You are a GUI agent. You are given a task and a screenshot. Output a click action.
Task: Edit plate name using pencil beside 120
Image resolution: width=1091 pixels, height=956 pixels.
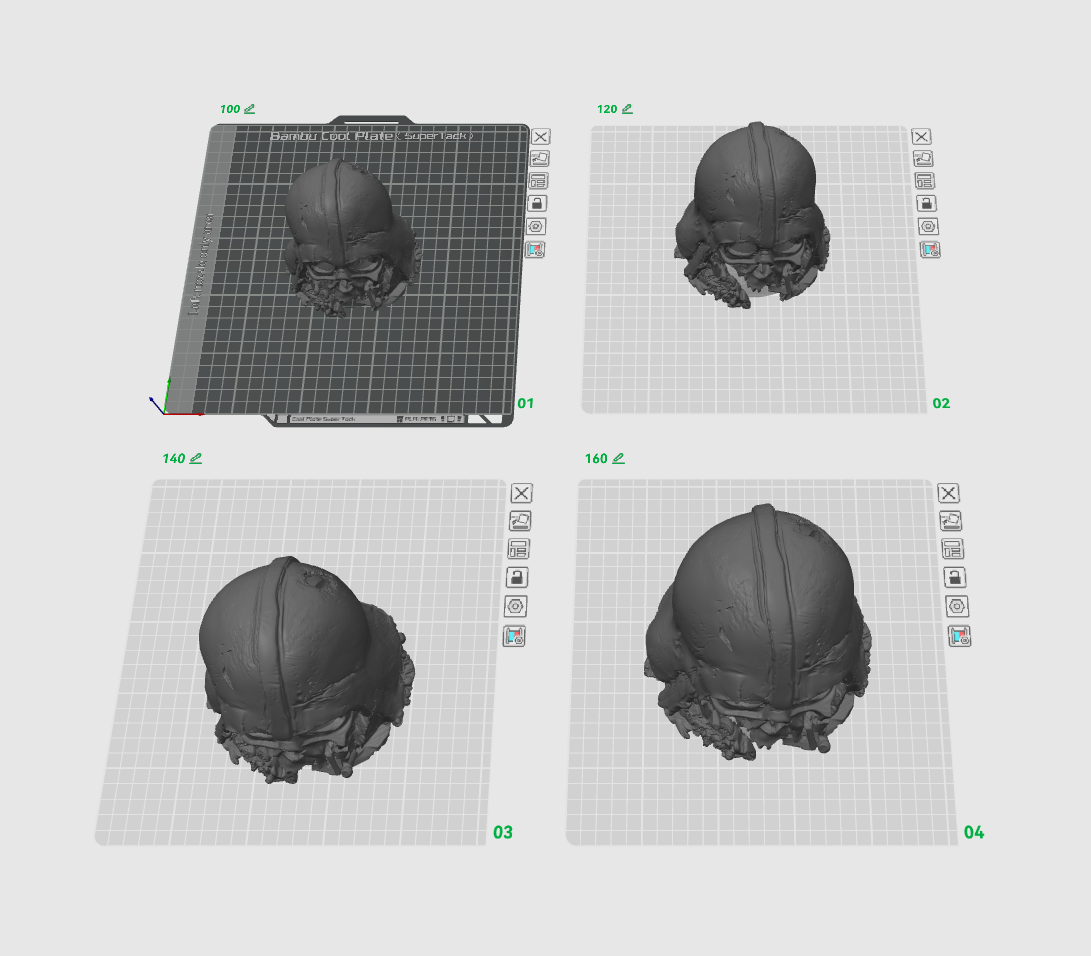pos(627,109)
